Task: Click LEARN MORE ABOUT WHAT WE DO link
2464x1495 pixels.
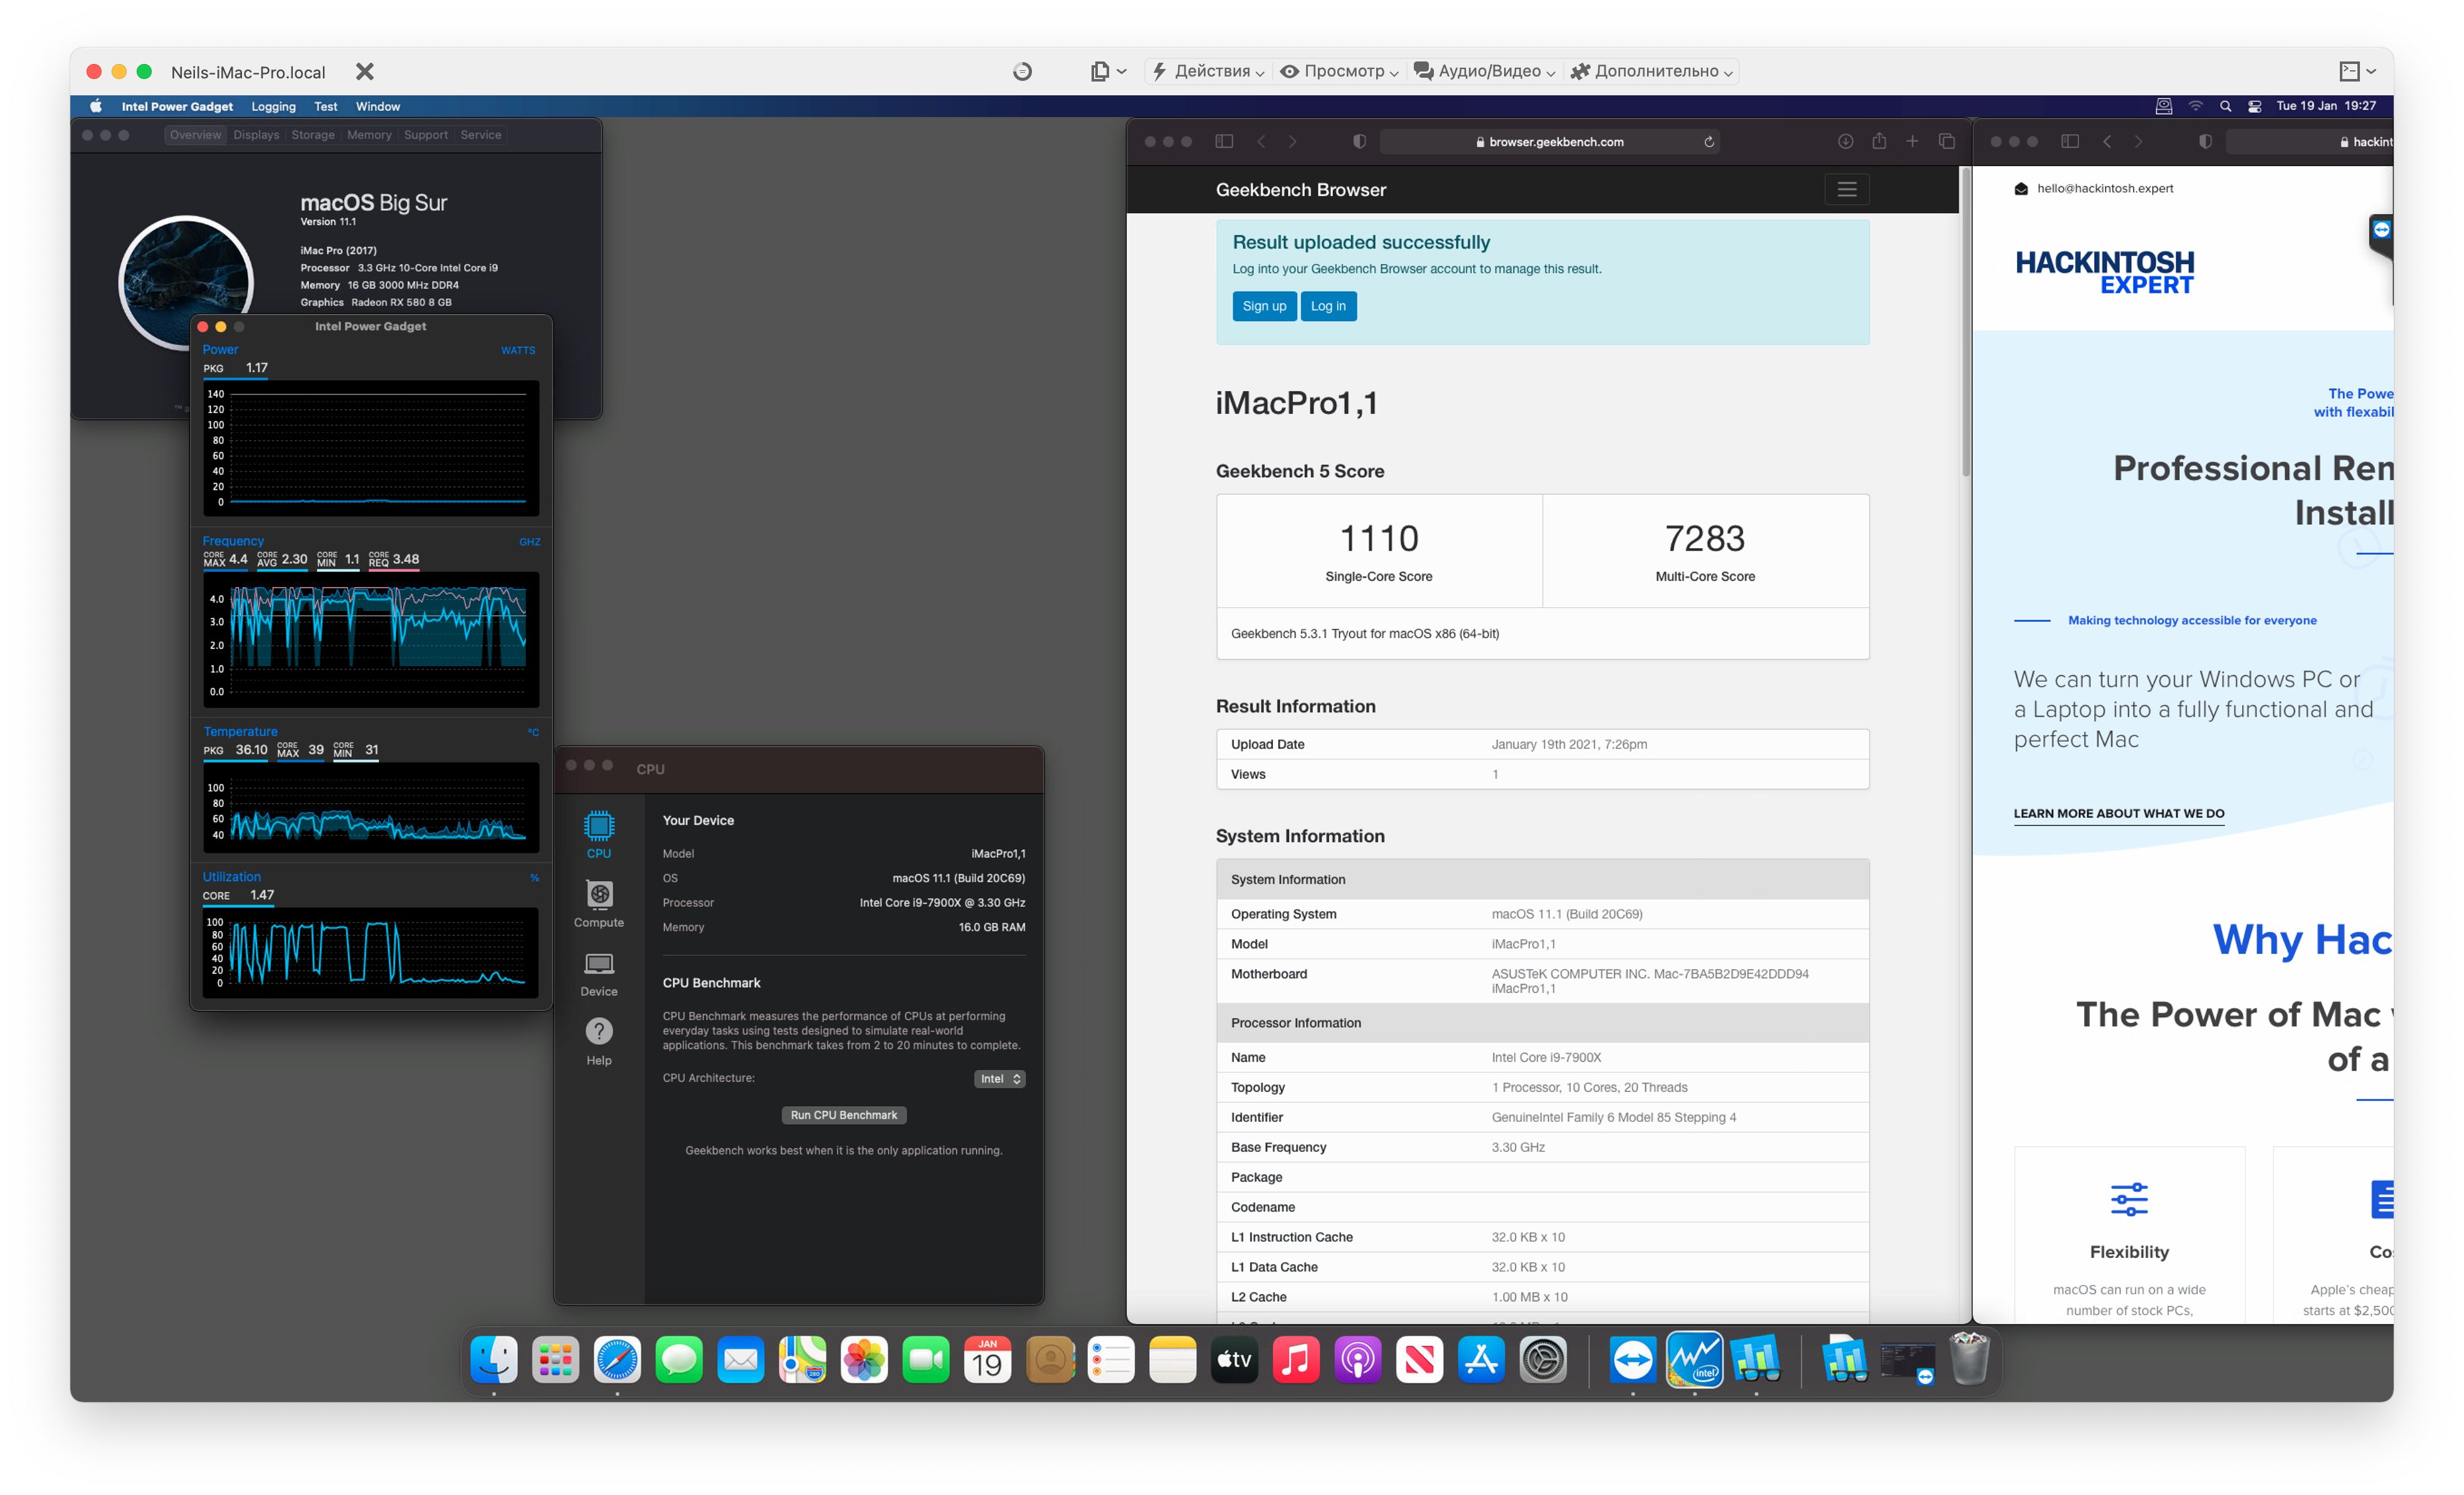Action: [x=2118, y=813]
